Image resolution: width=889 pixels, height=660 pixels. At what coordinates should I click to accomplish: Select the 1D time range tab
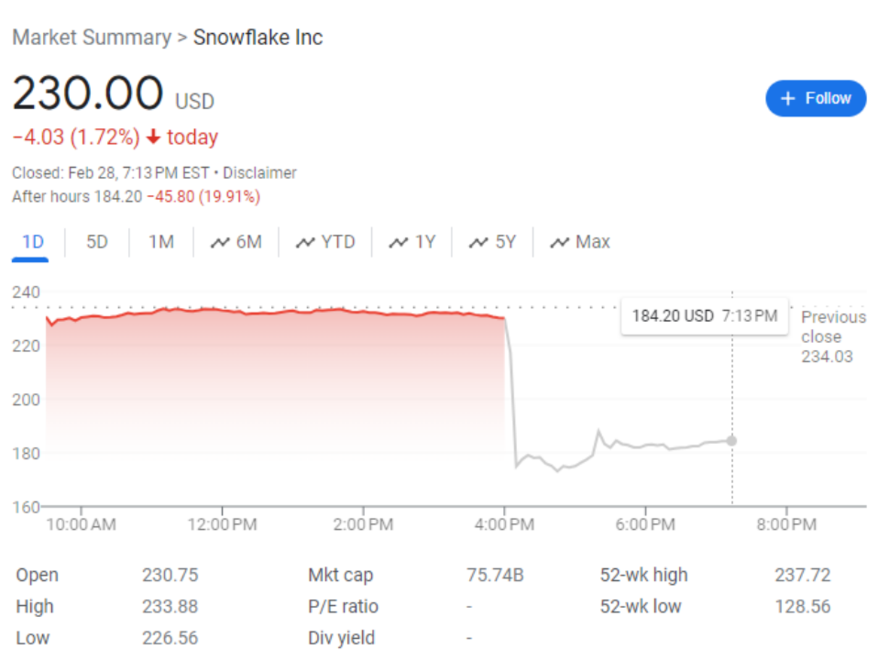(33, 242)
